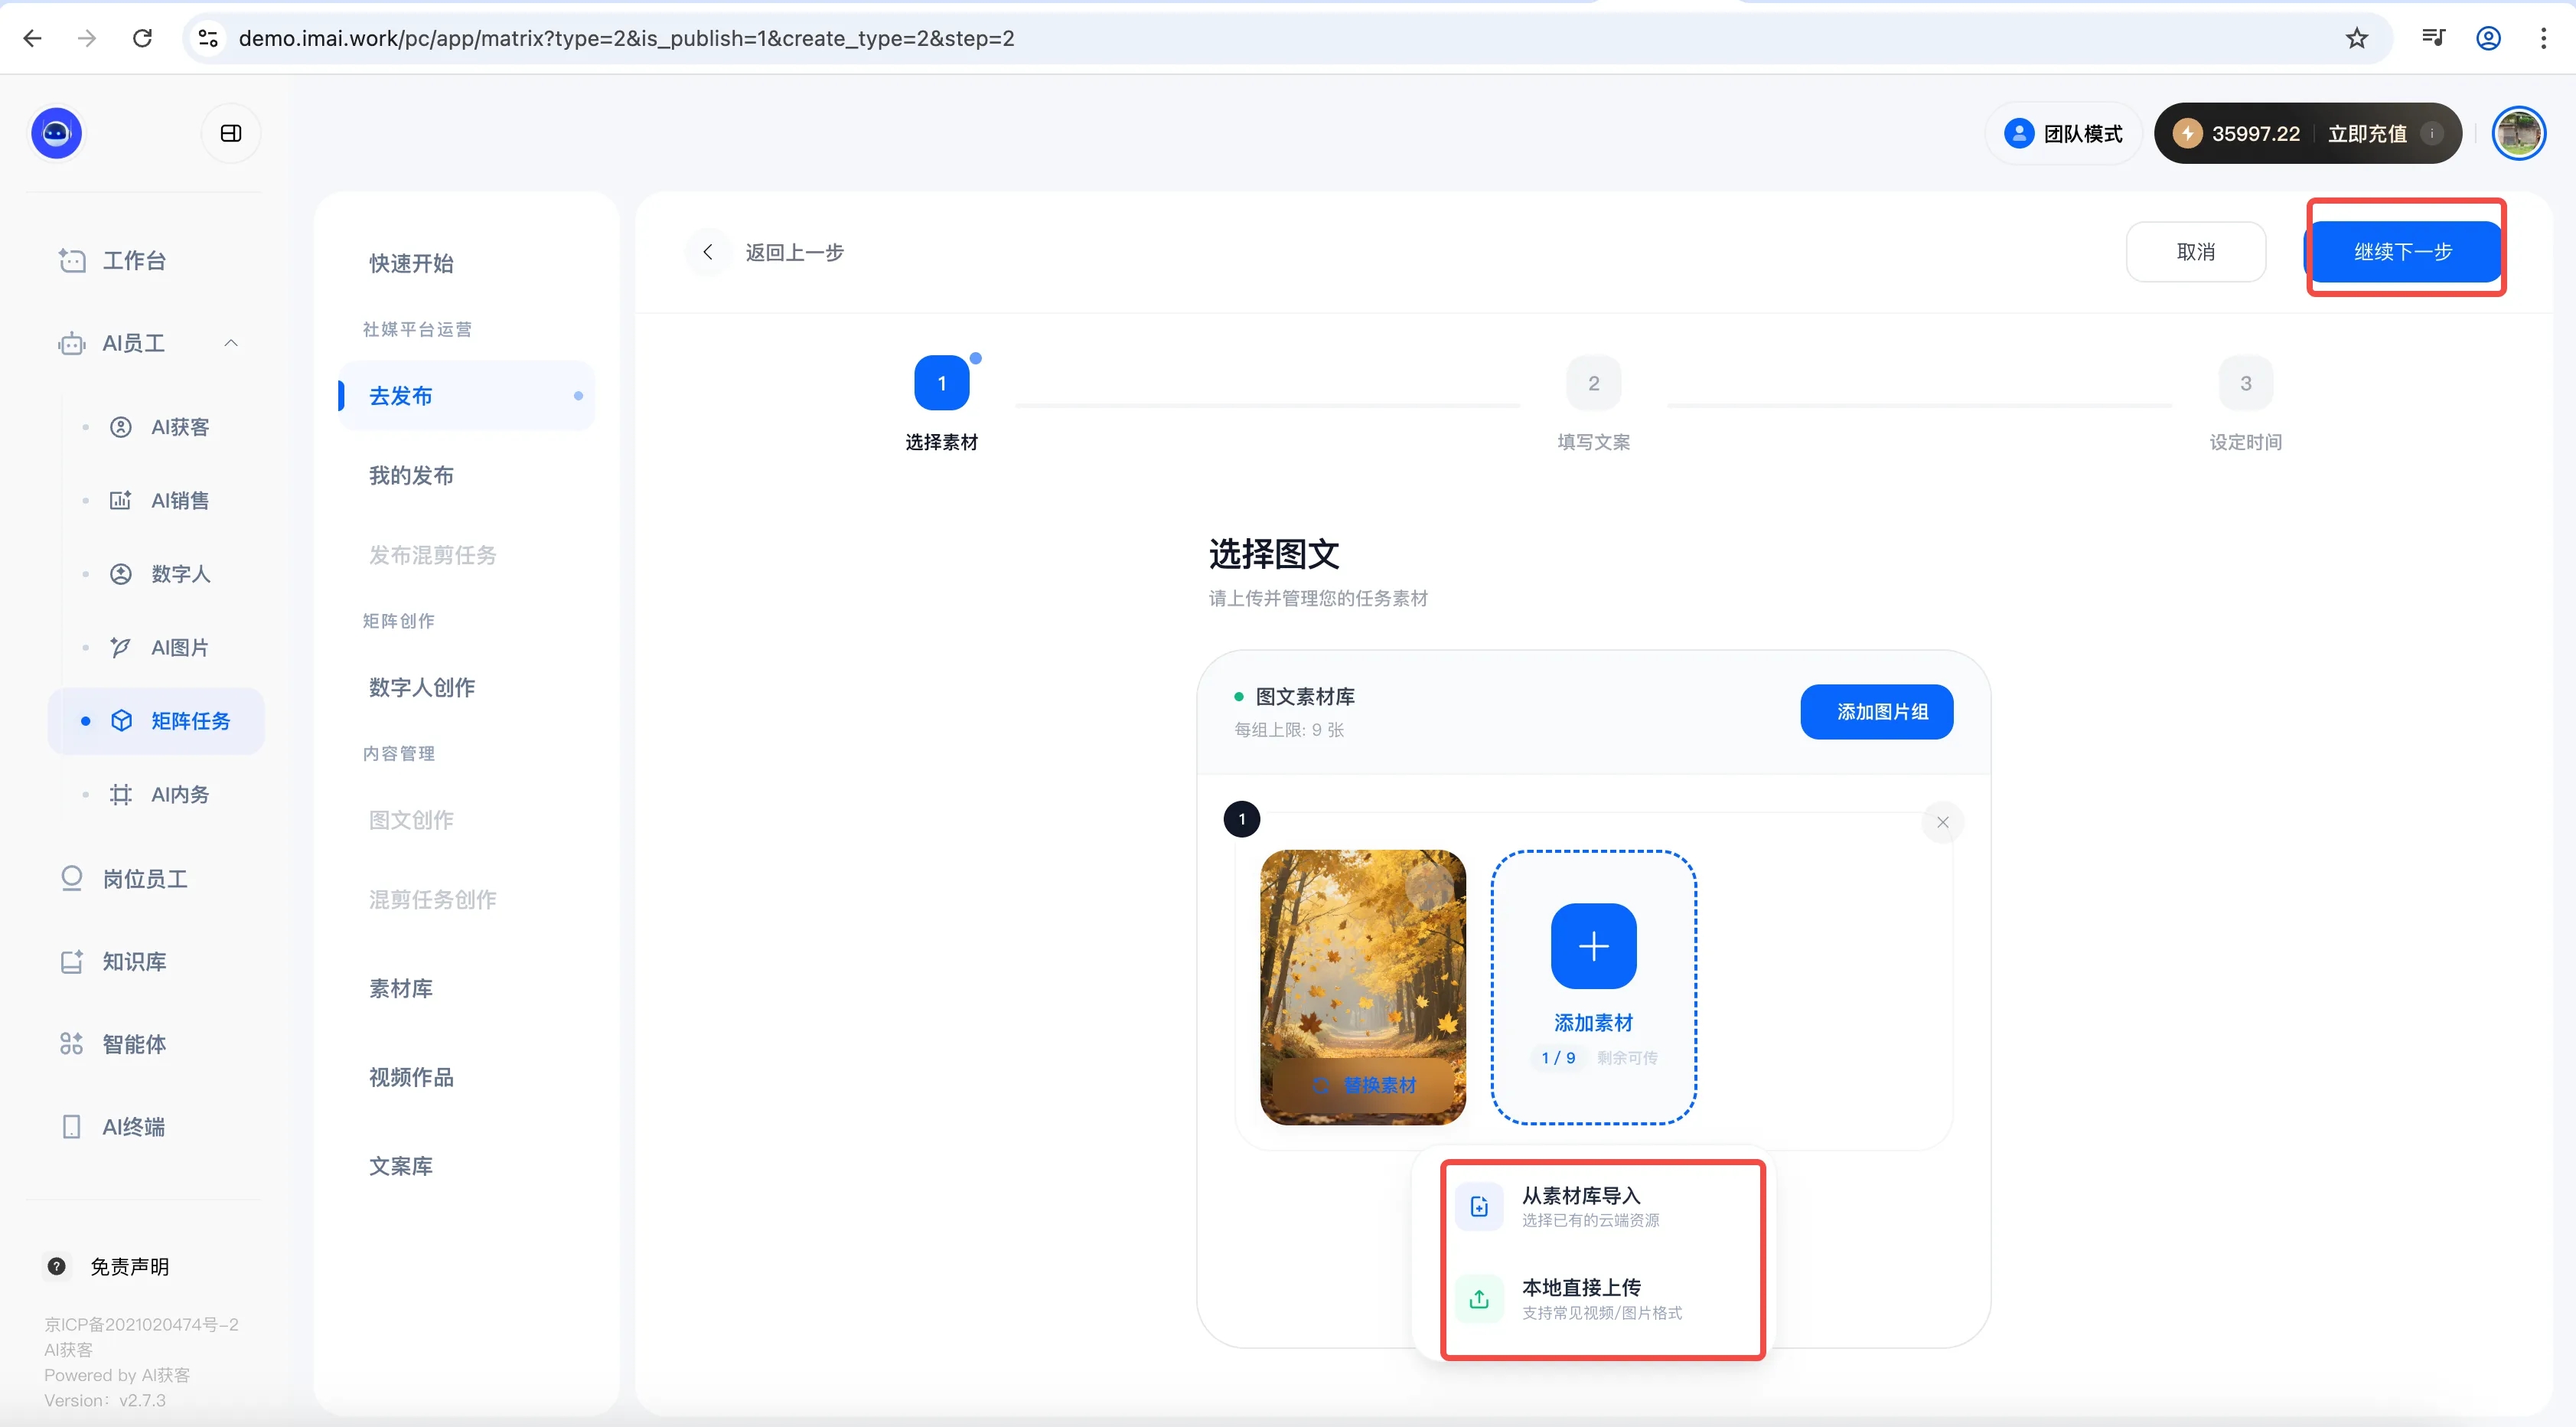2576x1427 pixels.
Task: Click the 立即充值 info icon
Action: click(2432, 133)
